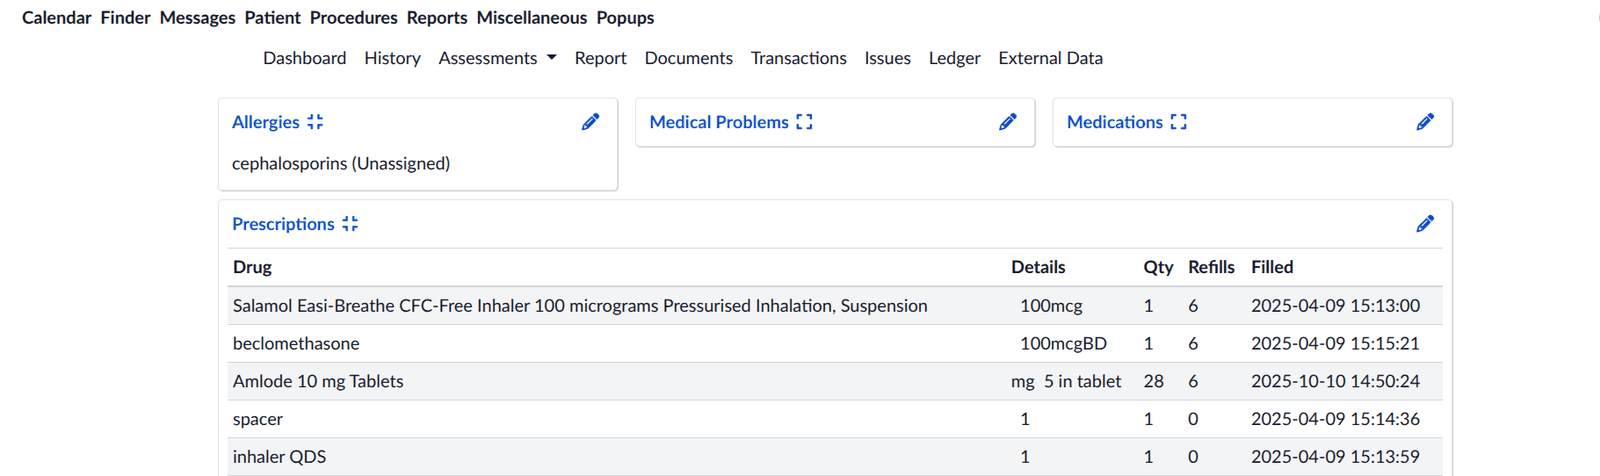This screenshot has width=1600, height=476.
Task: Open the Calendar menu
Action: [x=57, y=18]
